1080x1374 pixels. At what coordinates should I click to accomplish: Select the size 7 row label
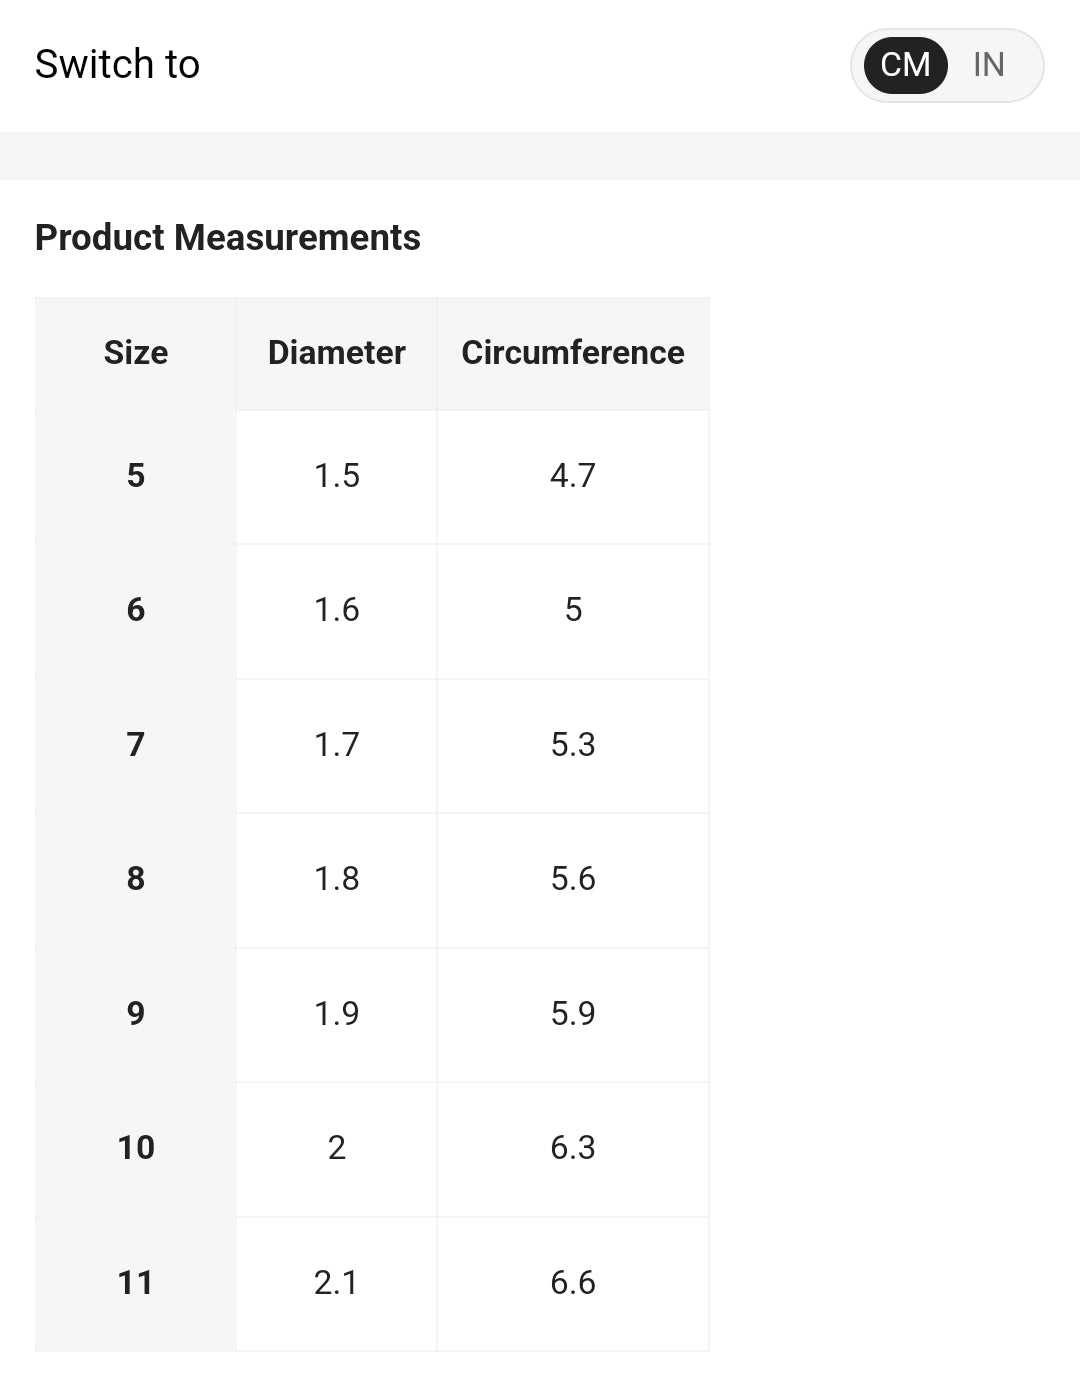[136, 745]
